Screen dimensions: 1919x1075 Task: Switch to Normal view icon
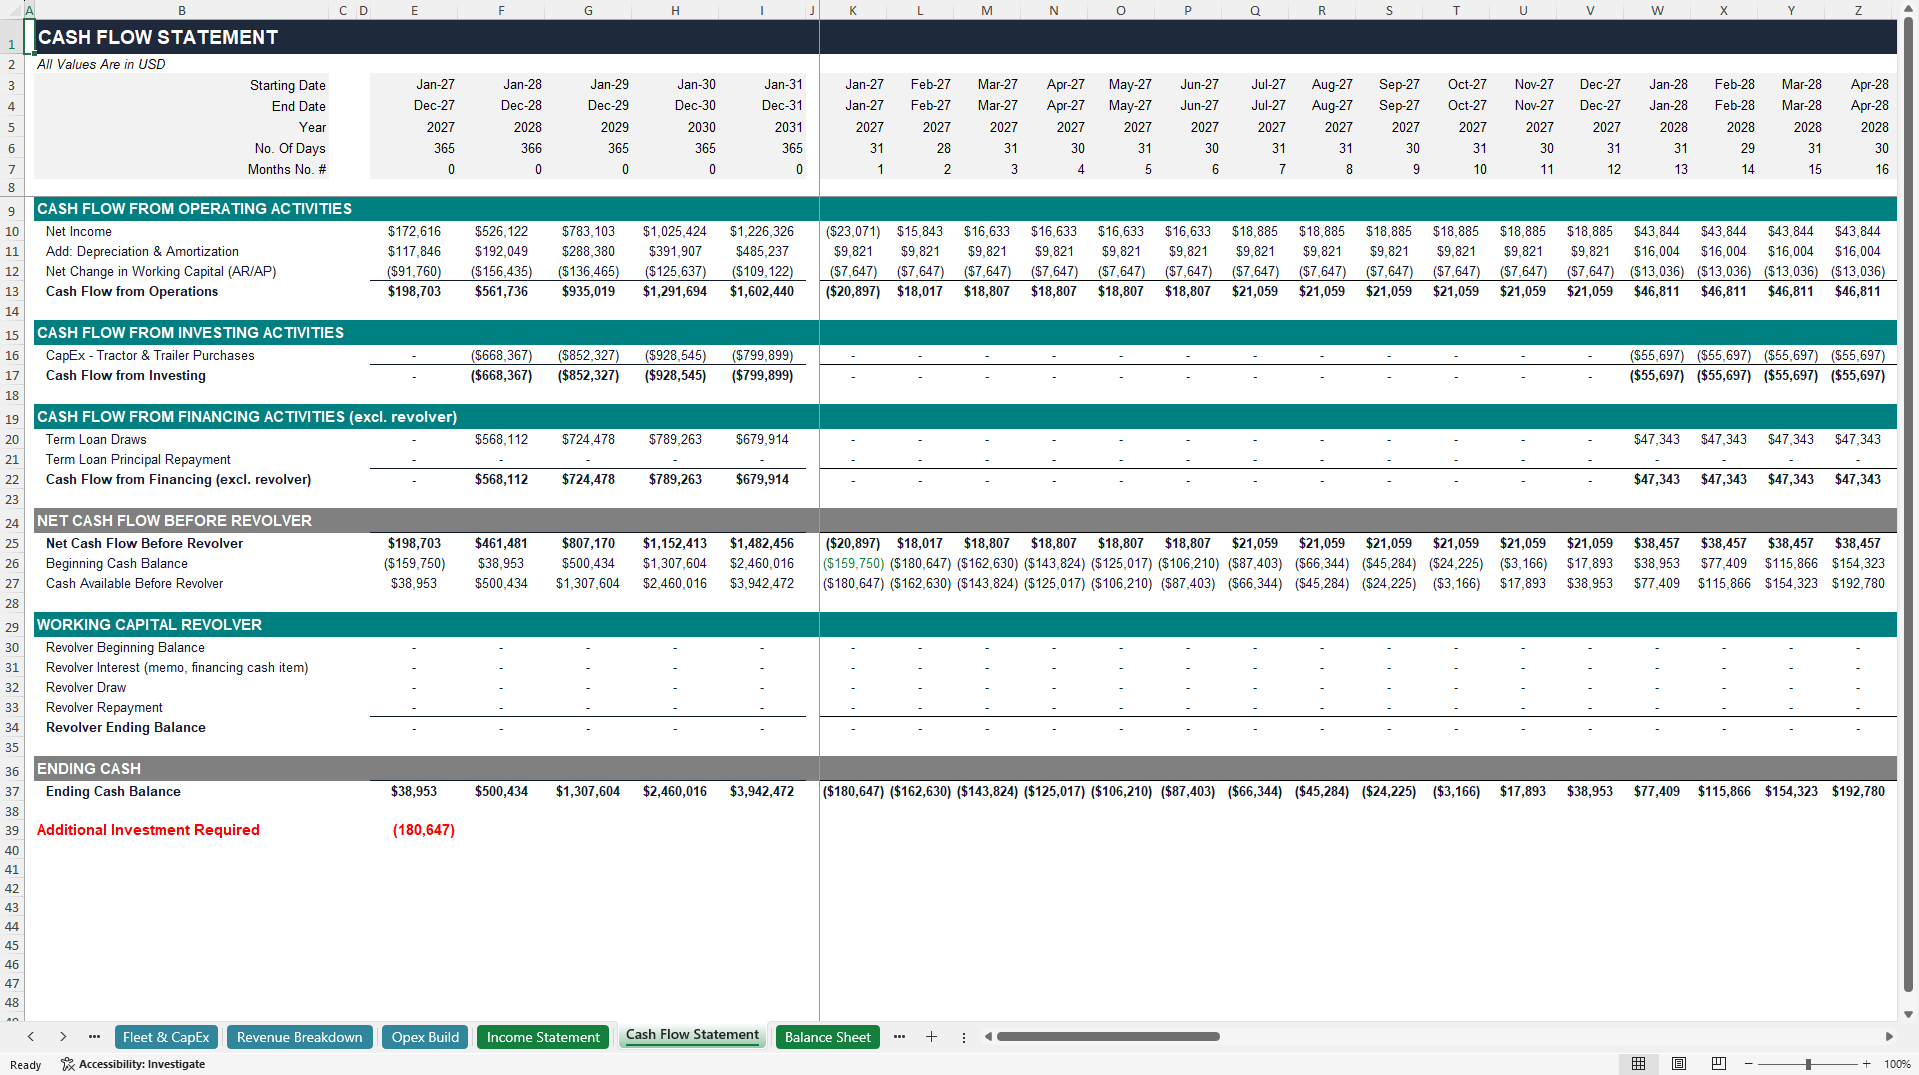[1638, 1064]
